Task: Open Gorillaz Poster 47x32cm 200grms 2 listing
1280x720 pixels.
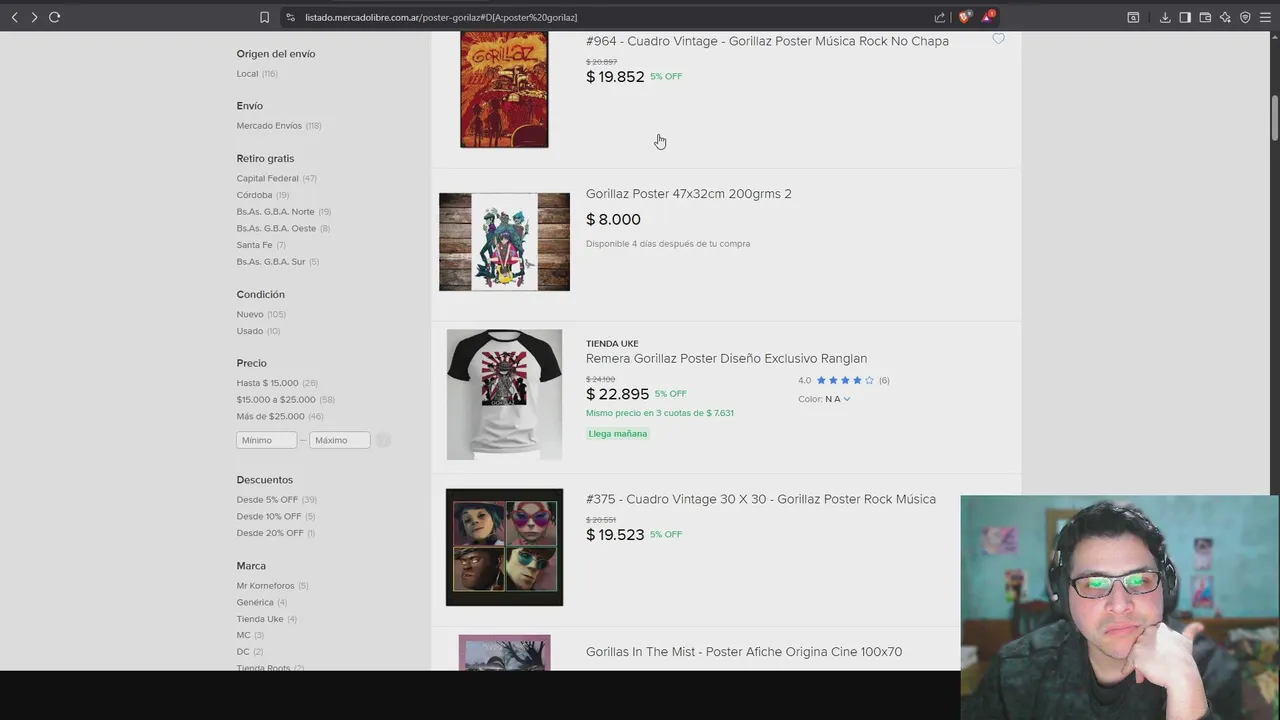Action: coord(688,194)
